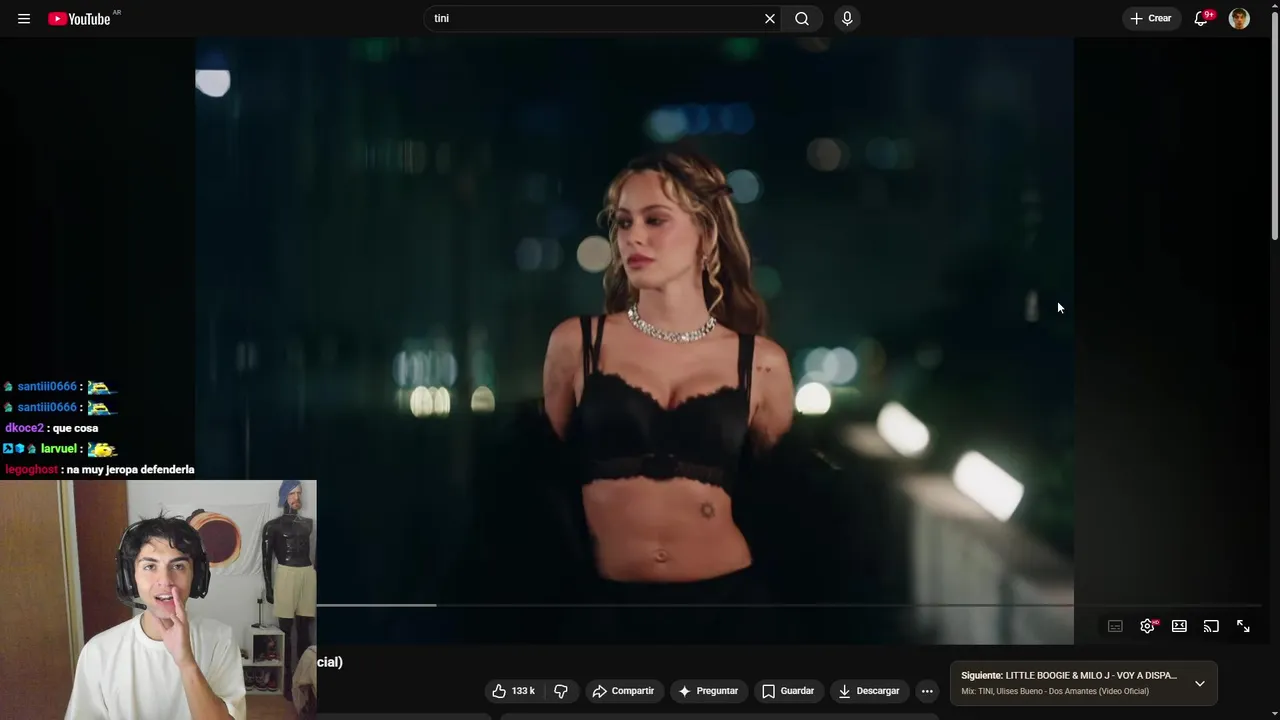Clear the search box with X

(x=770, y=19)
